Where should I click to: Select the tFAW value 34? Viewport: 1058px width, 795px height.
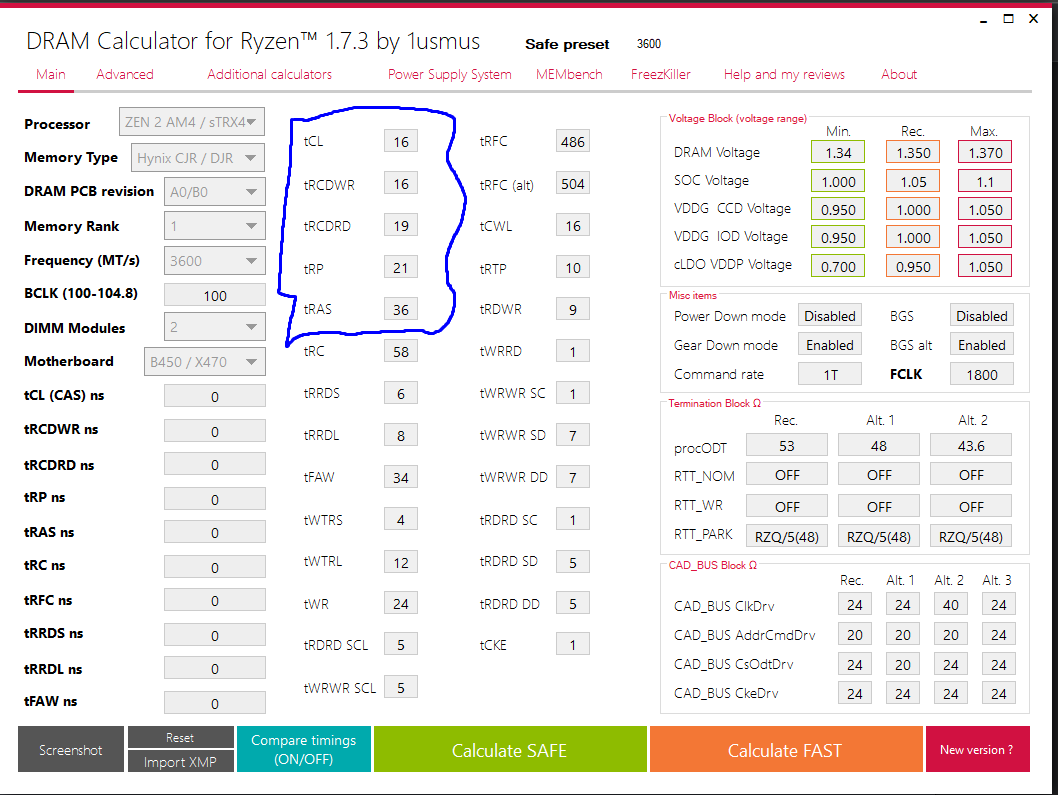[x=401, y=478]
